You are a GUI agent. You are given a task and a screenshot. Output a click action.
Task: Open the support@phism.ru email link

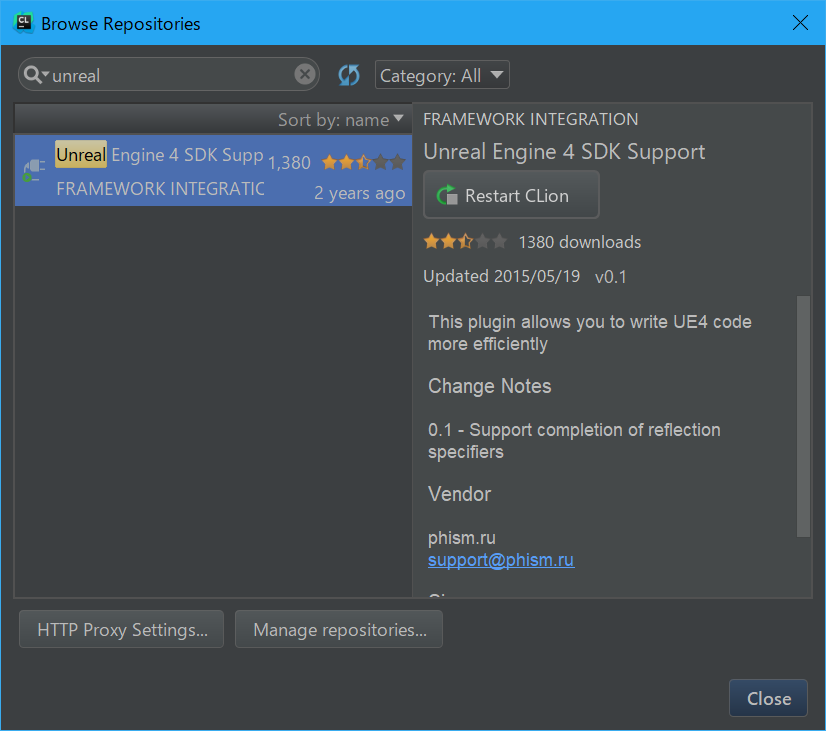(501, 560)
